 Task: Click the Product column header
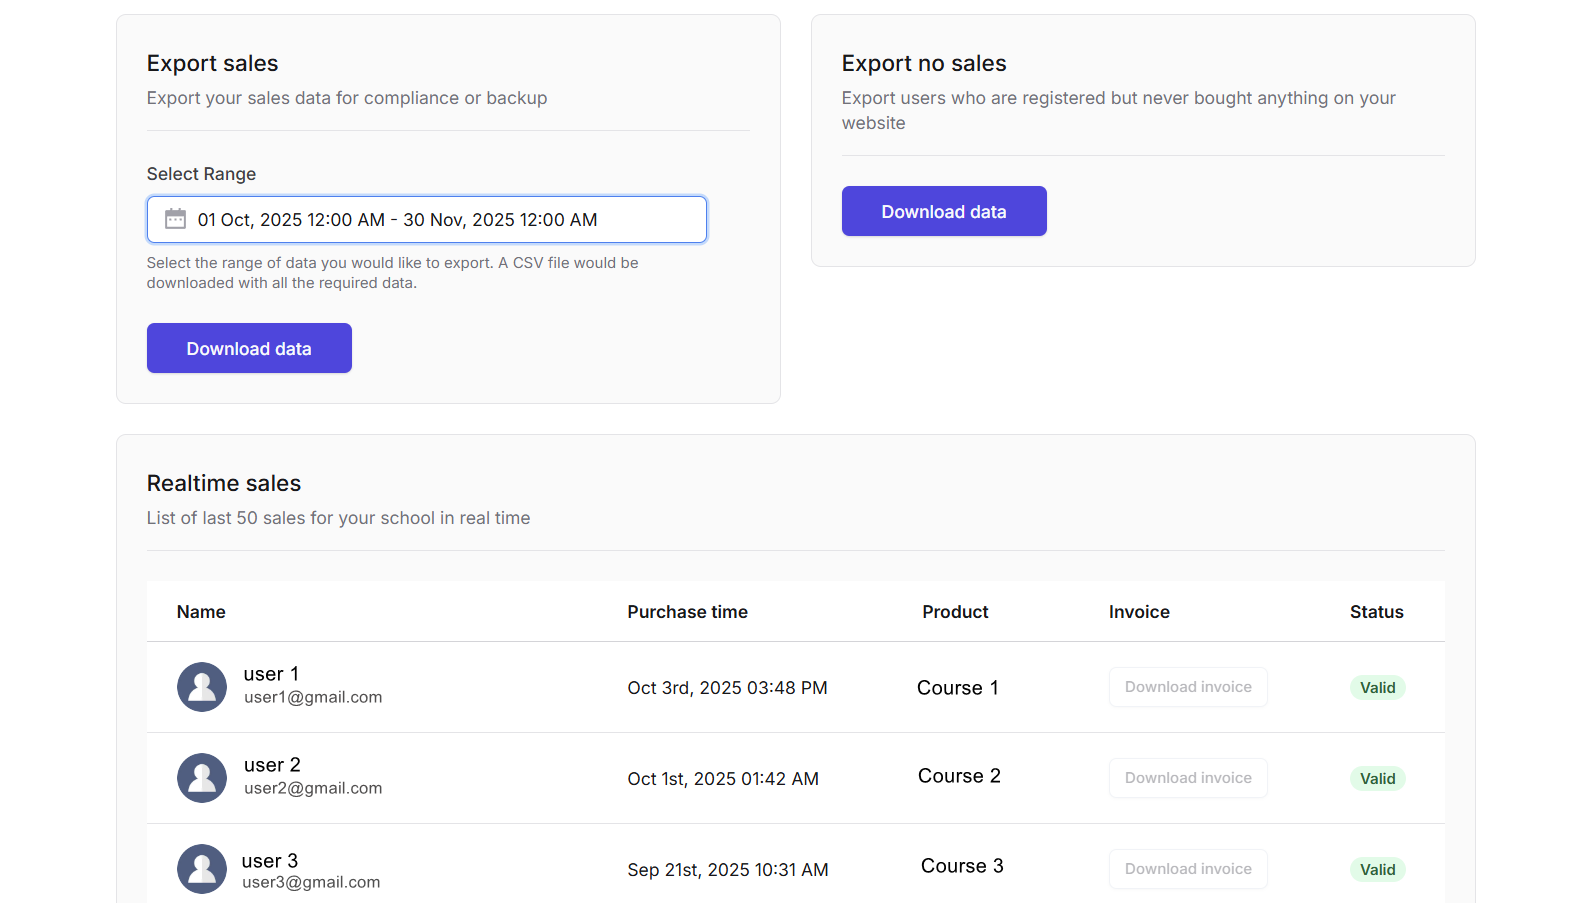pos(955,612)
